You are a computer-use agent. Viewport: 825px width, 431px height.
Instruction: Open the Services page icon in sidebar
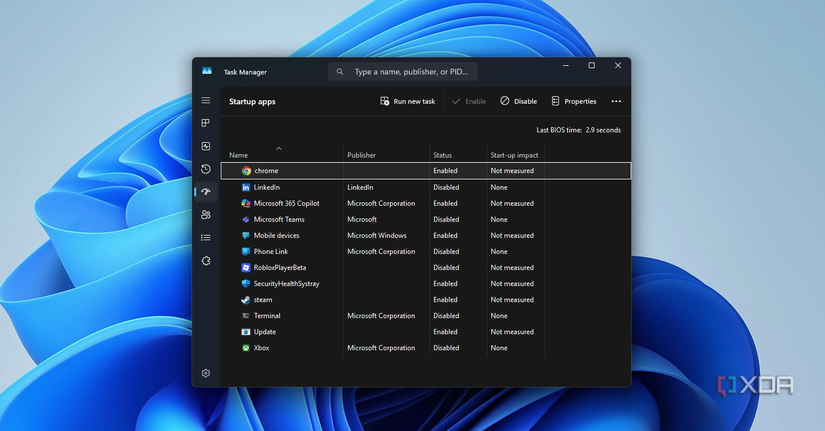point(206,260)
